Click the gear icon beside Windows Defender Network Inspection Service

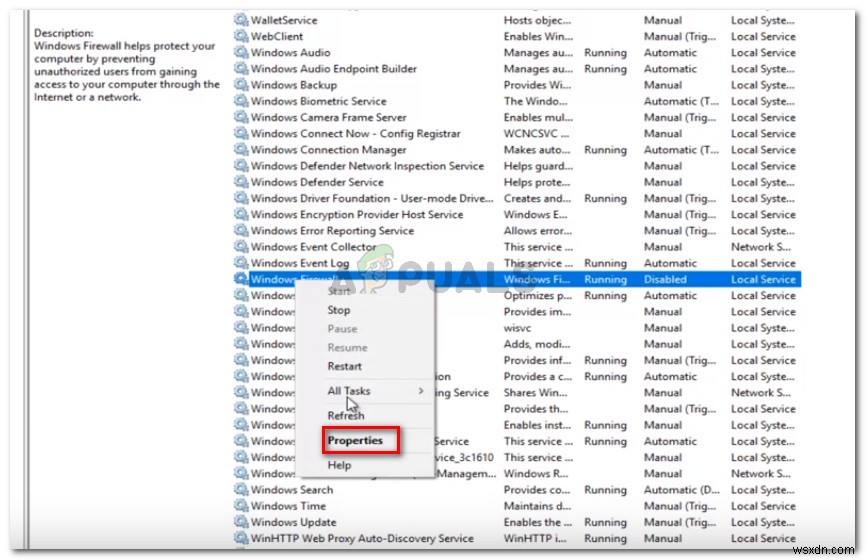pos(241,166)
